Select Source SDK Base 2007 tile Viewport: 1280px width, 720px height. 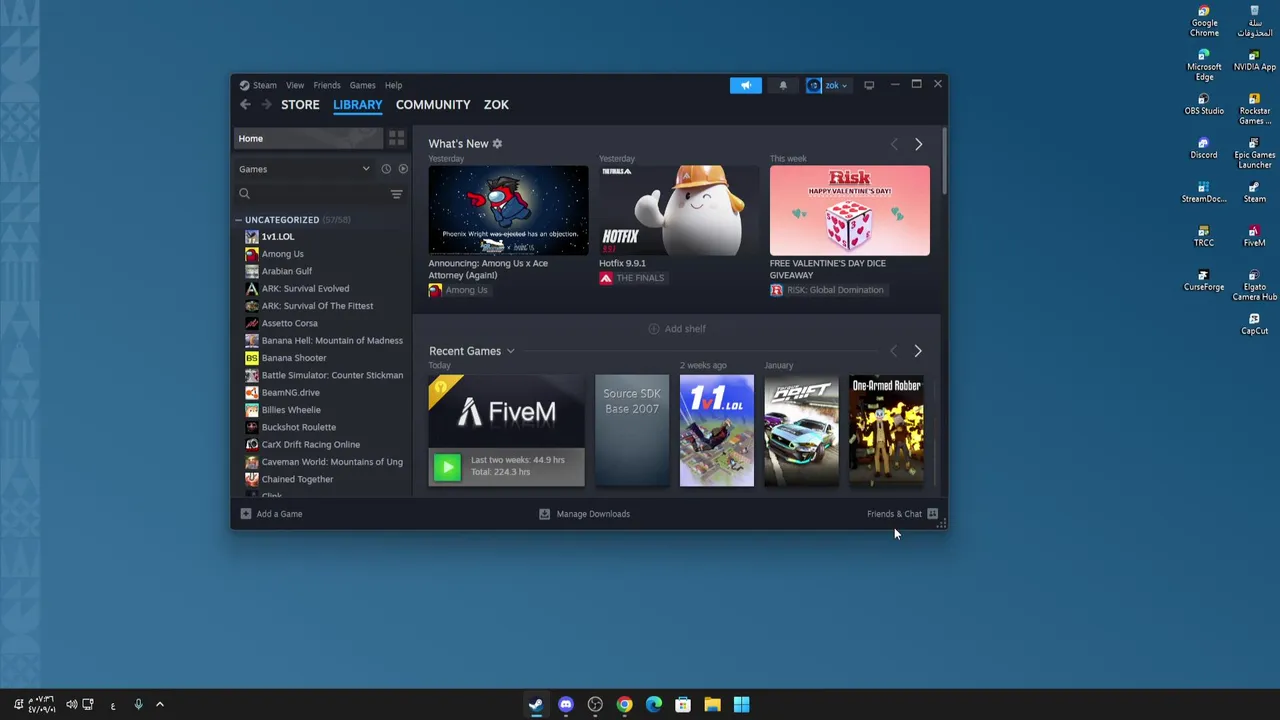pos(632,430)
